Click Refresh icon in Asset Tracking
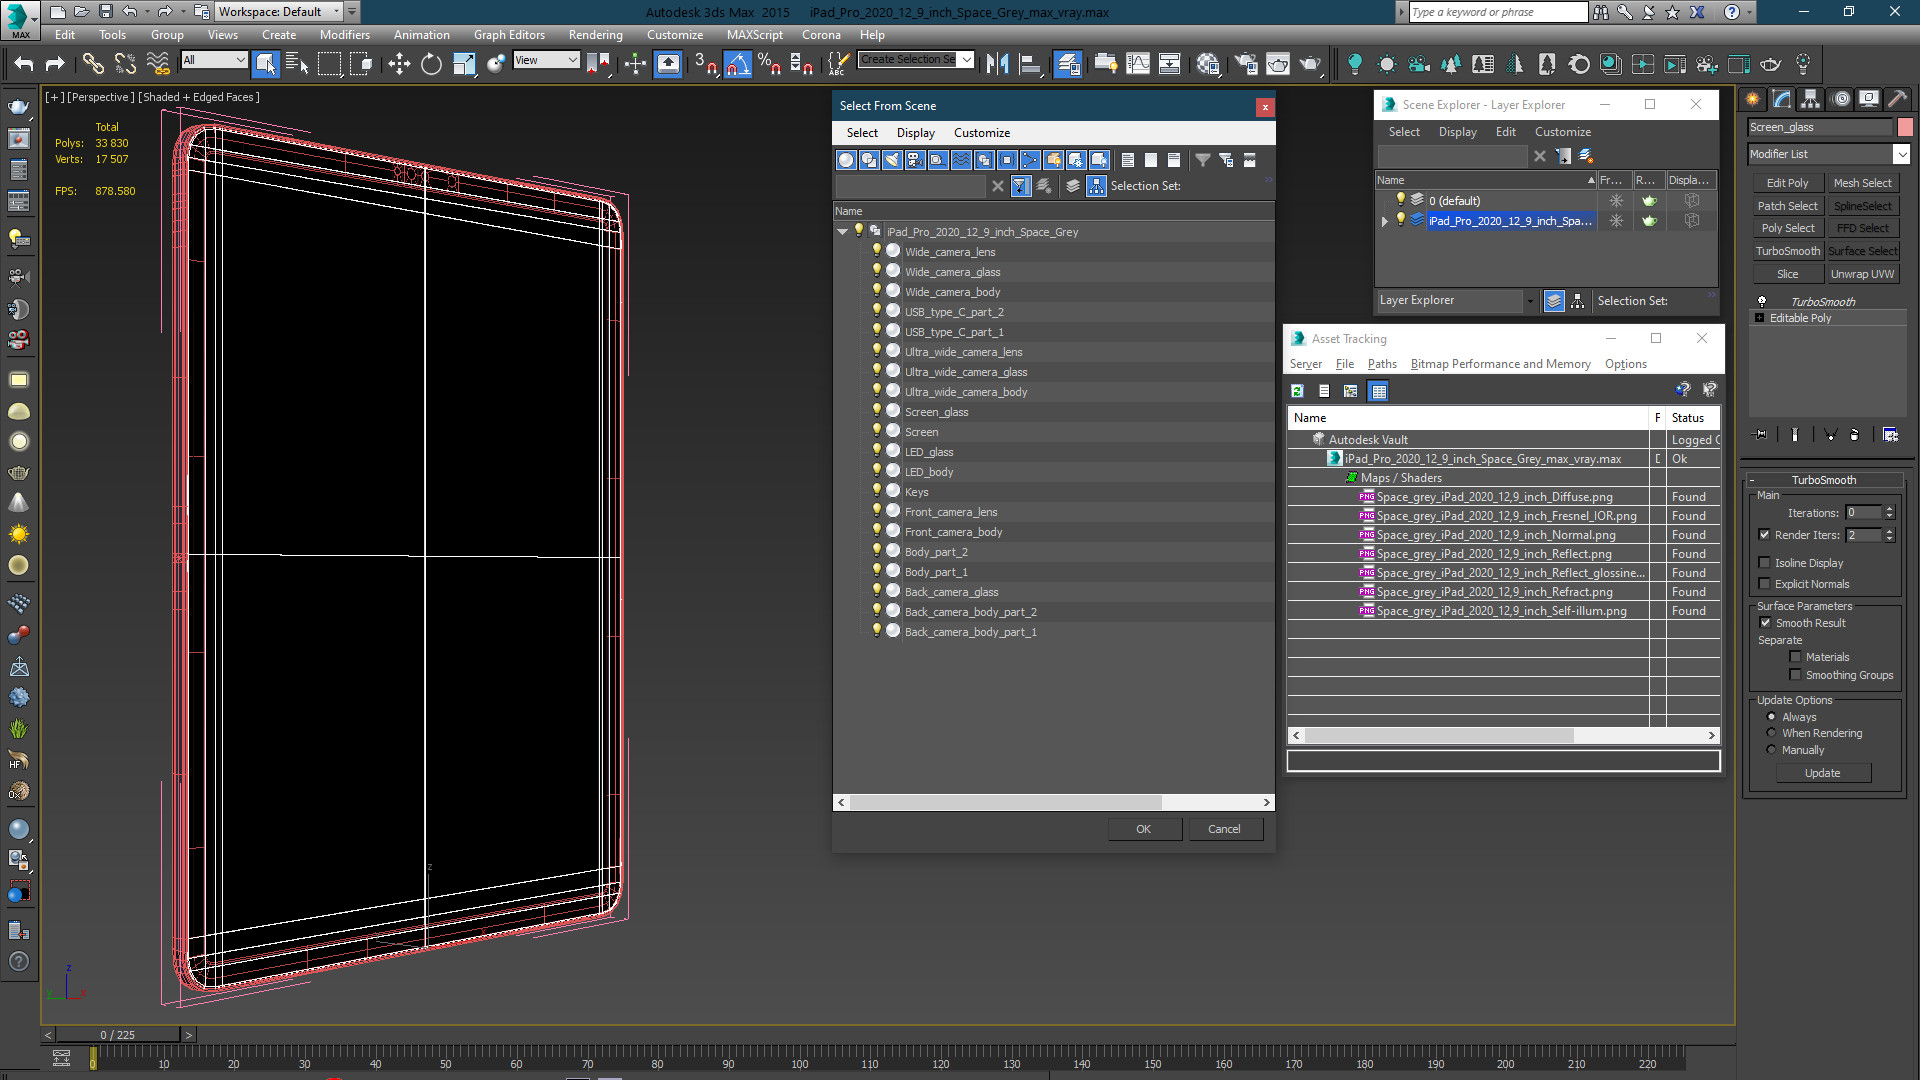Viewport: 1920px width, 1080px height. (1297, 391)
